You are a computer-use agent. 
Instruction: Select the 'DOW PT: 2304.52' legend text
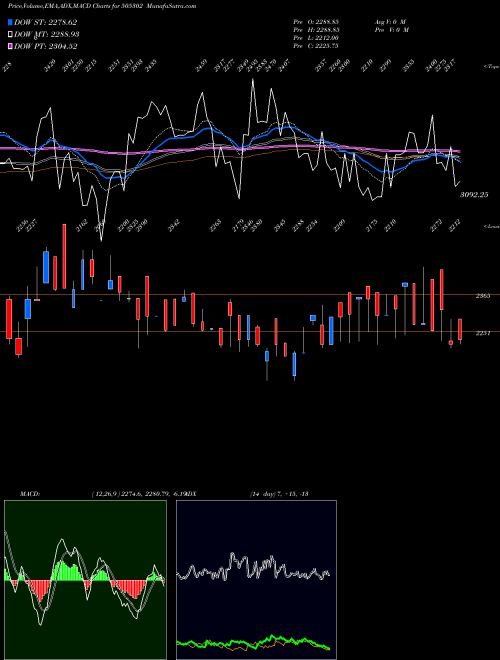point(45,46)
